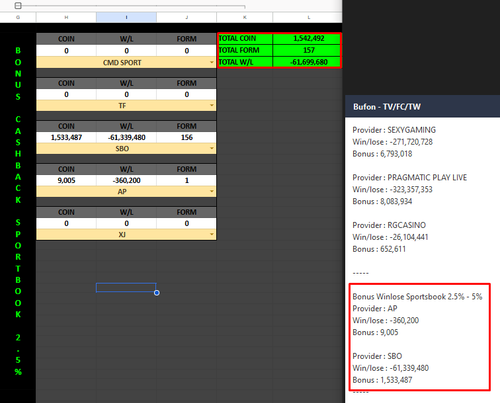Select column G header
Screen dimensions: 500x403
click(x=18, y=17)
